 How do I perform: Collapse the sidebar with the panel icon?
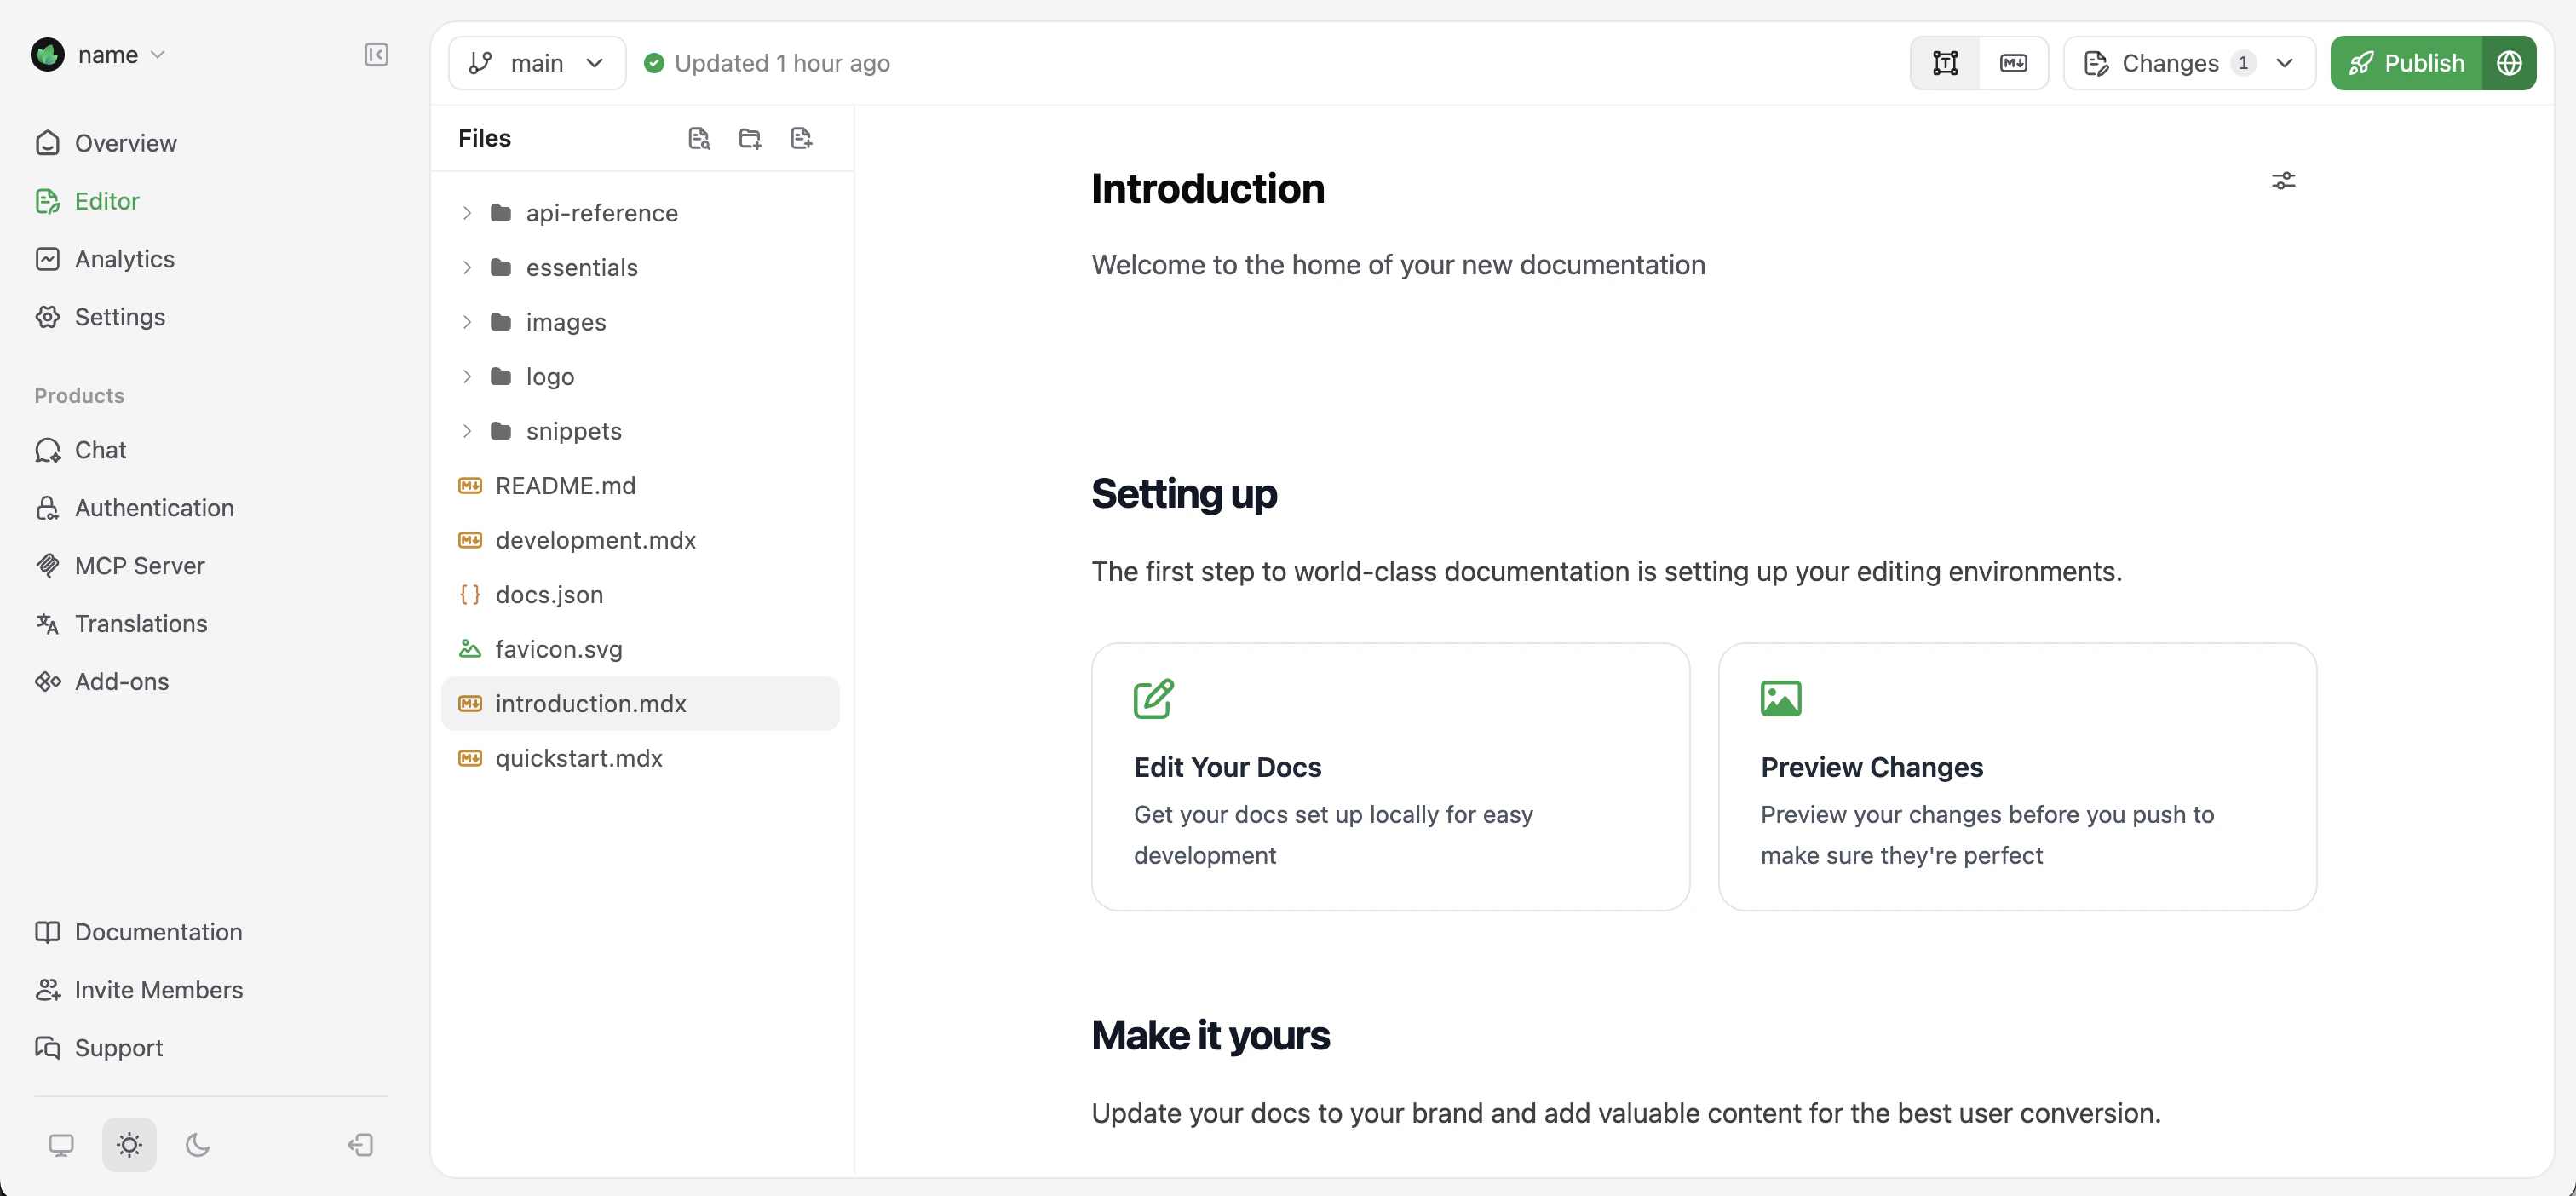point(376,55)
